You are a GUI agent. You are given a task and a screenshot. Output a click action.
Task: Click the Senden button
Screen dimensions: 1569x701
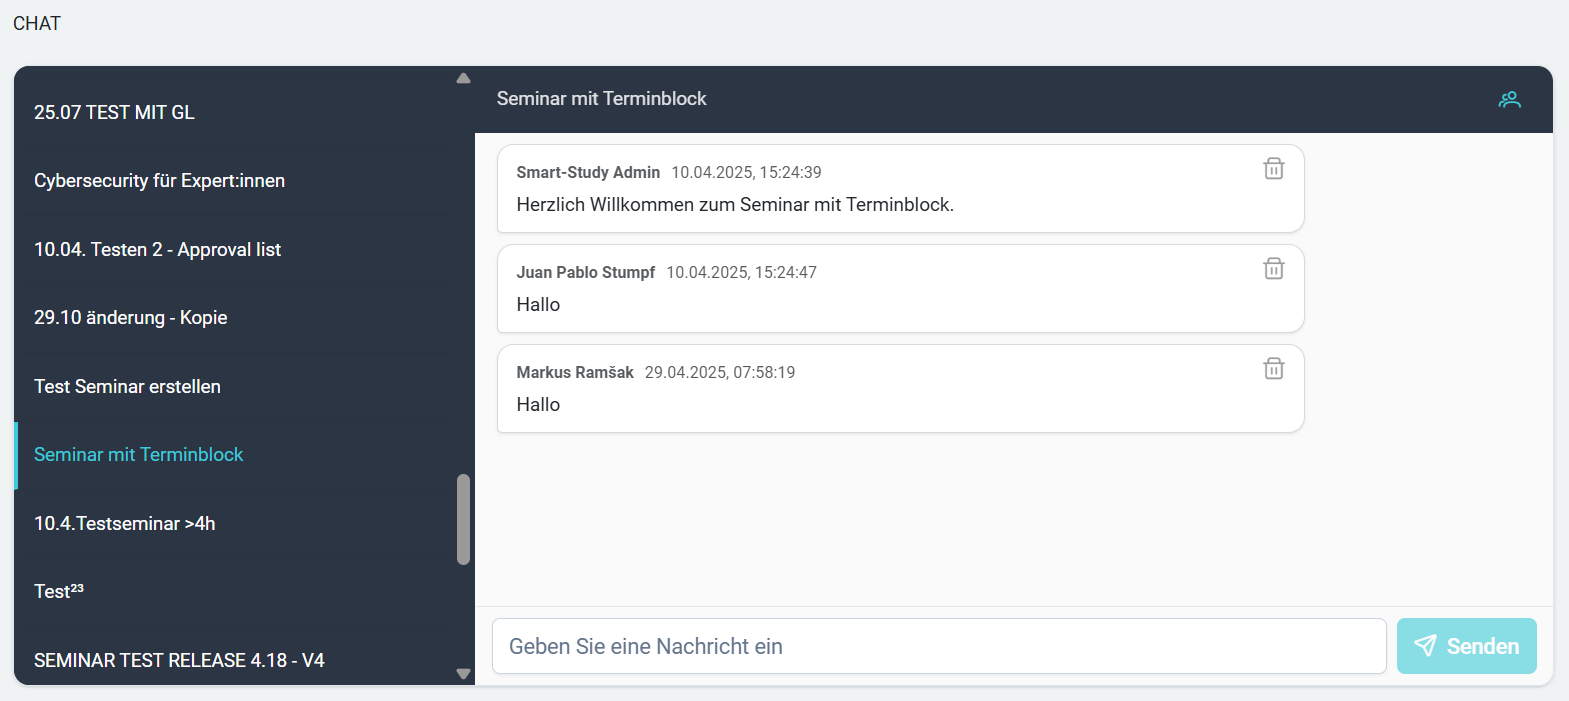click(x=1466, y=646)
